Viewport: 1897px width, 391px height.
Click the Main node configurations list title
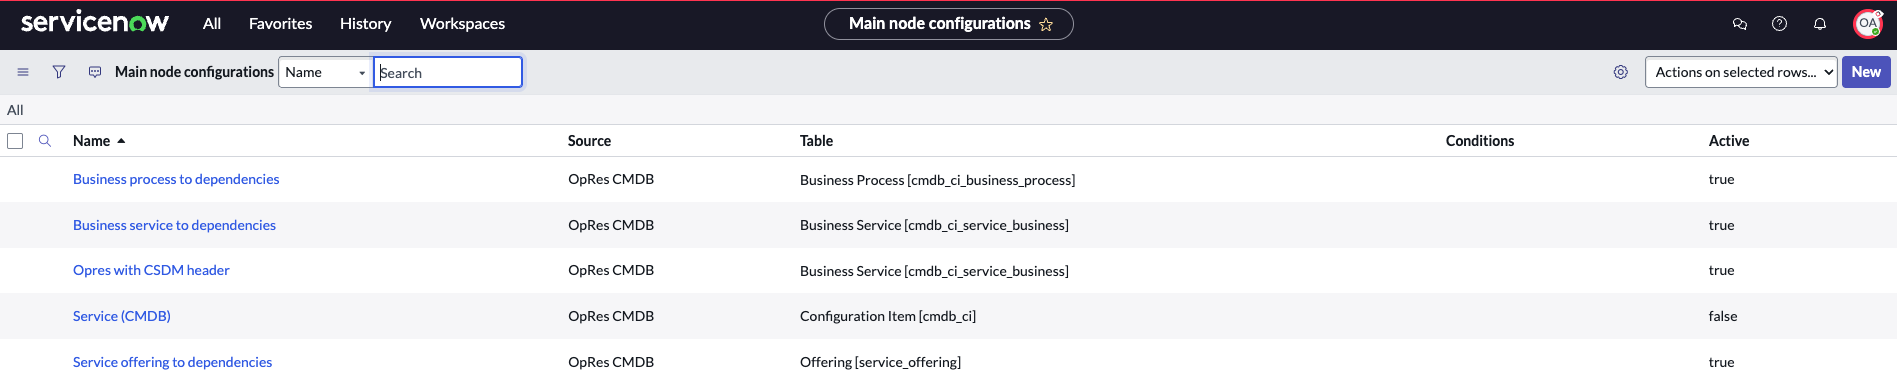194,72
